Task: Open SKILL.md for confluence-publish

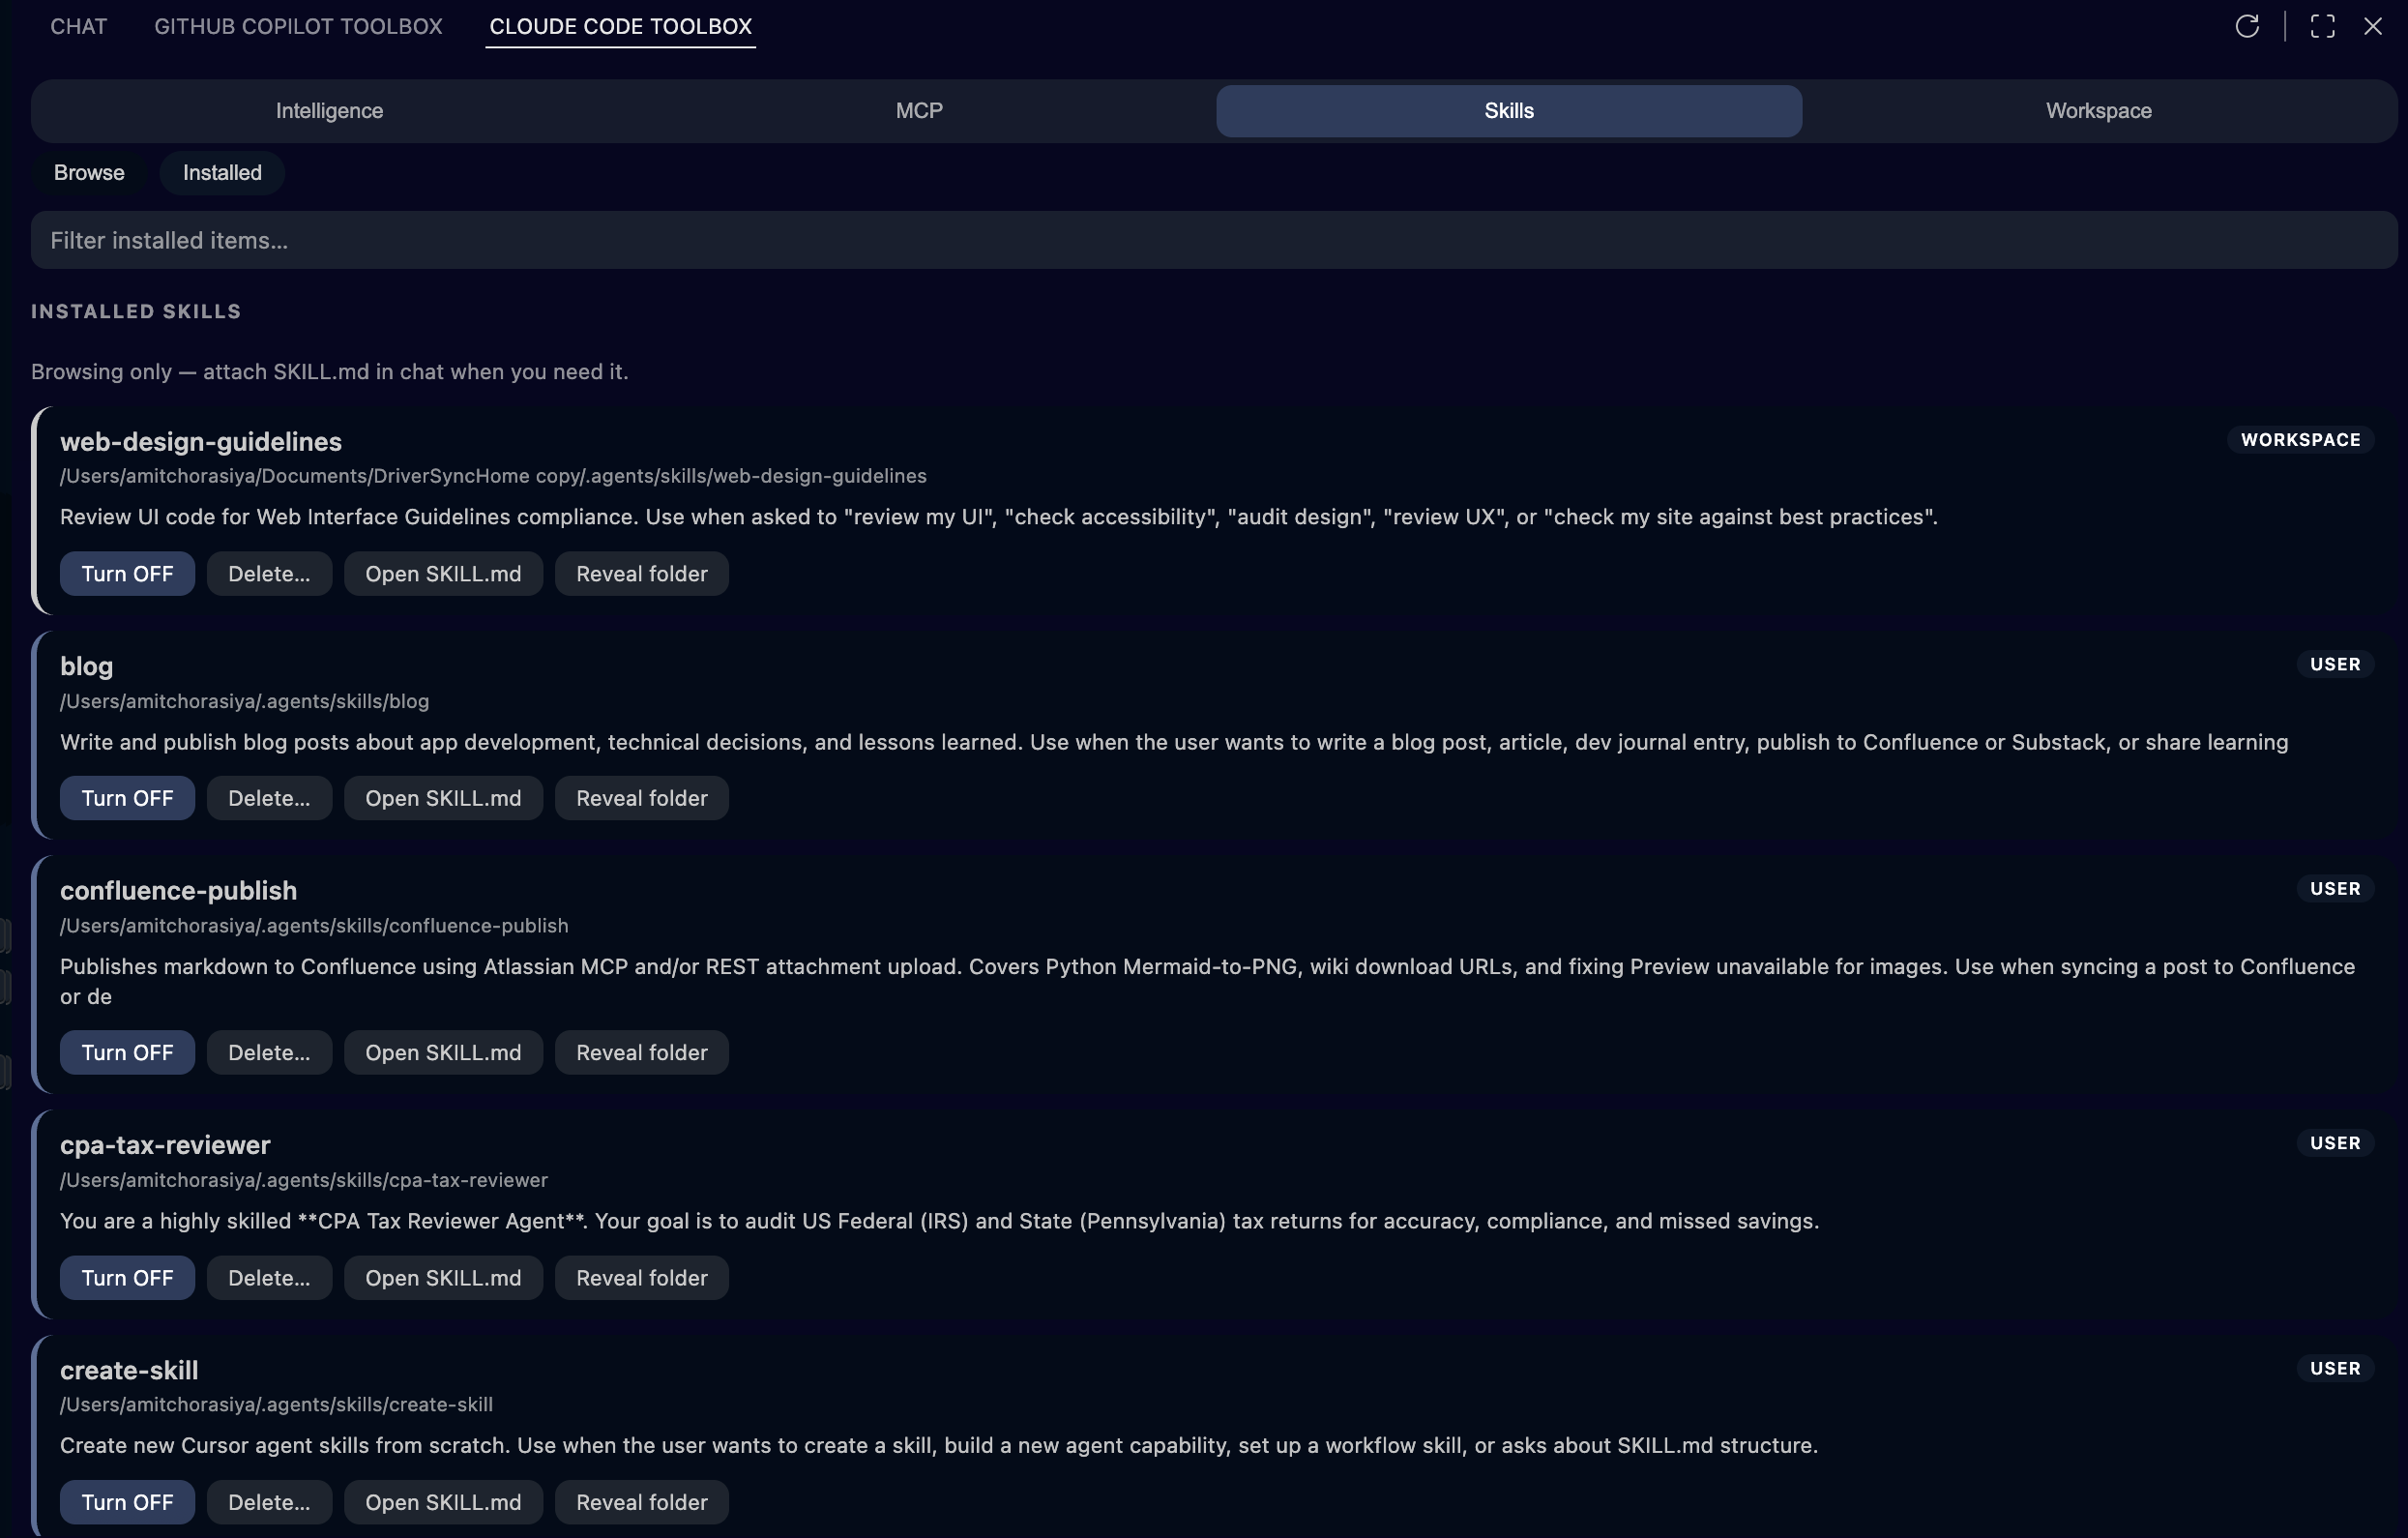Action: coord(443,1051)
